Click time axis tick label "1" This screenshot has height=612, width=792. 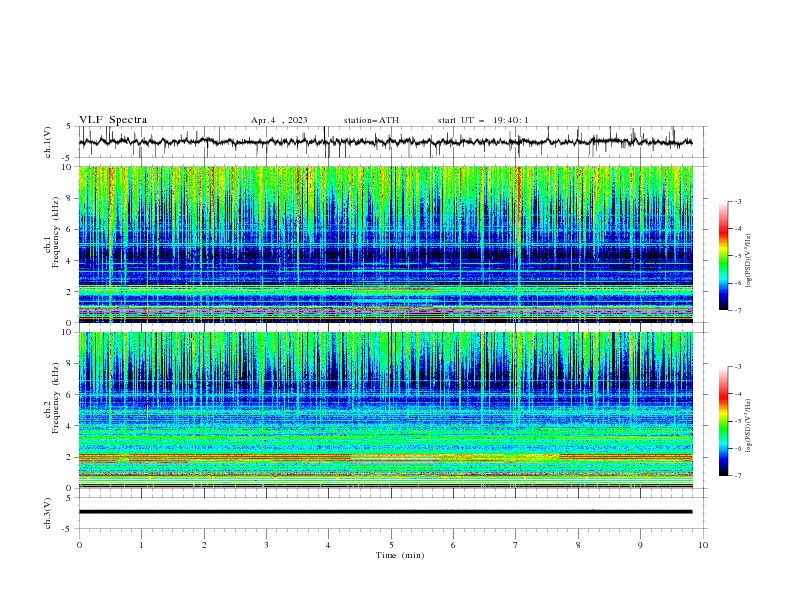click(141, 545)
